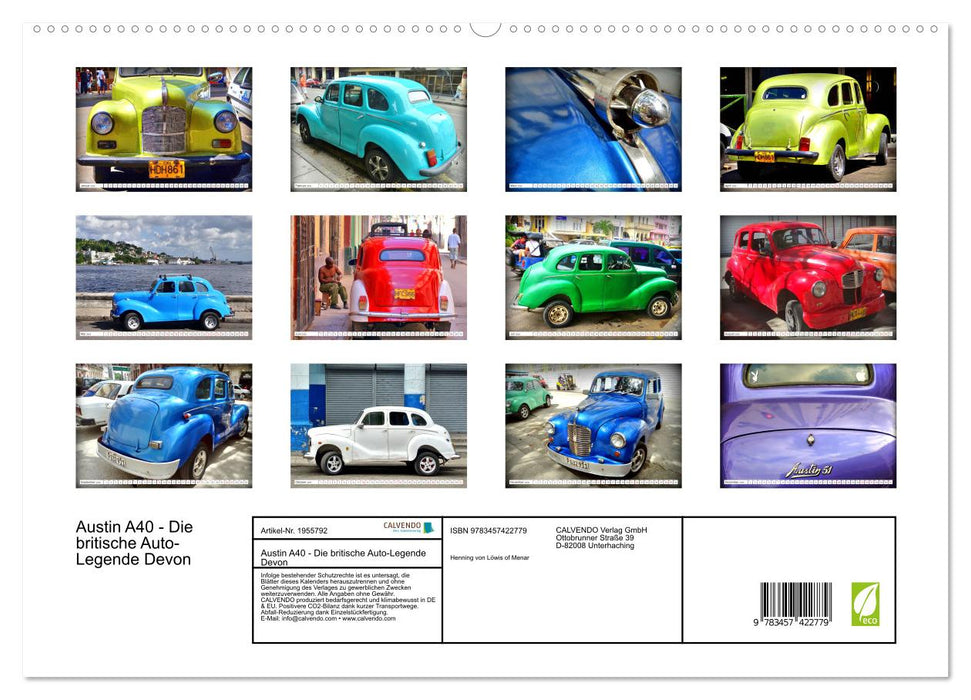Toggle the blue Austin seaside photo
Screen dimensions: 971x700
tap(164, 278)
